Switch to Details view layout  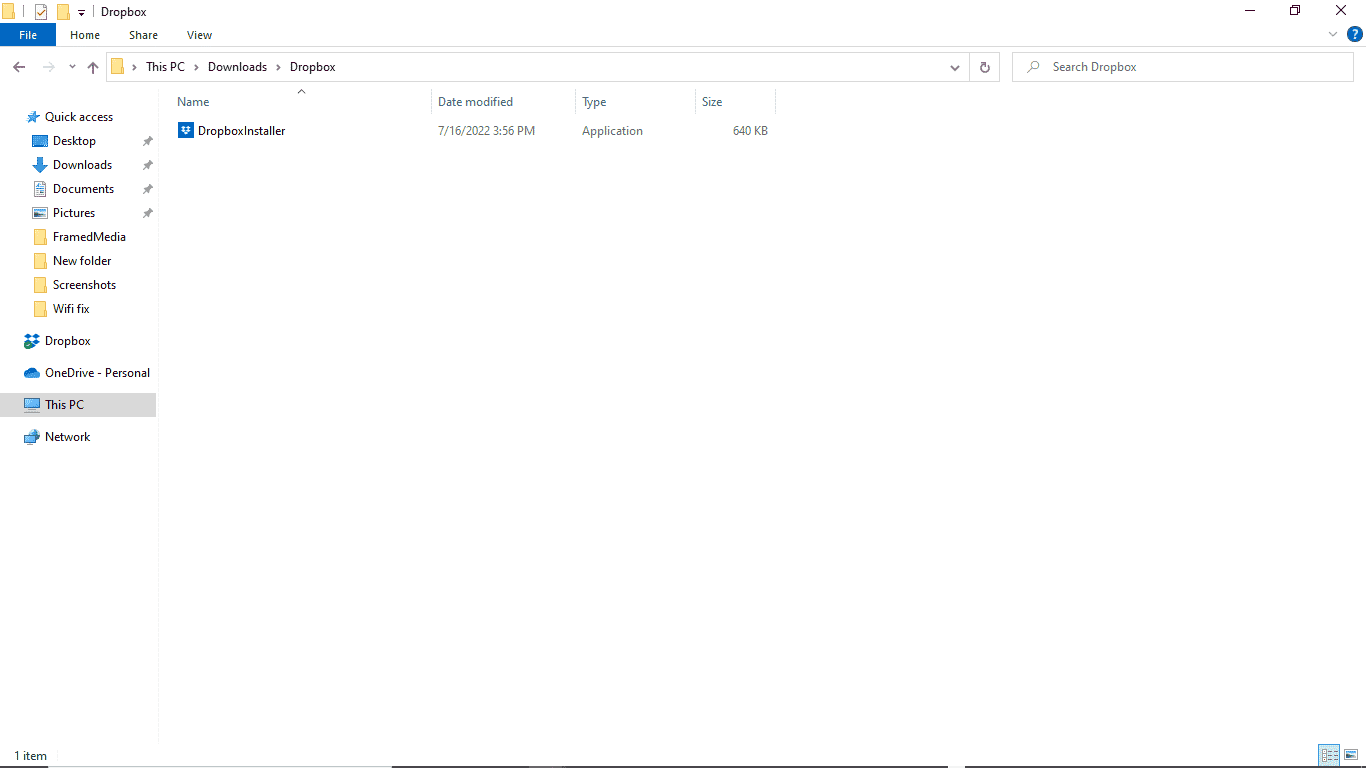point(1329,755)
